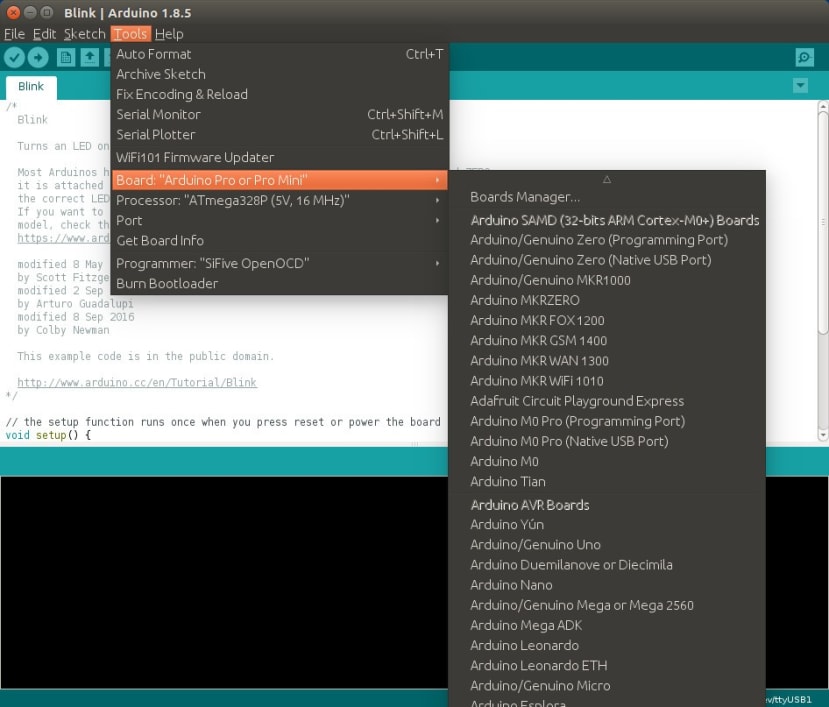Image resolution: width=829 pixels, height=707 pixels.
Task: Select Arduino MKR GSM 1400 board
Action: tap(607, 340)
